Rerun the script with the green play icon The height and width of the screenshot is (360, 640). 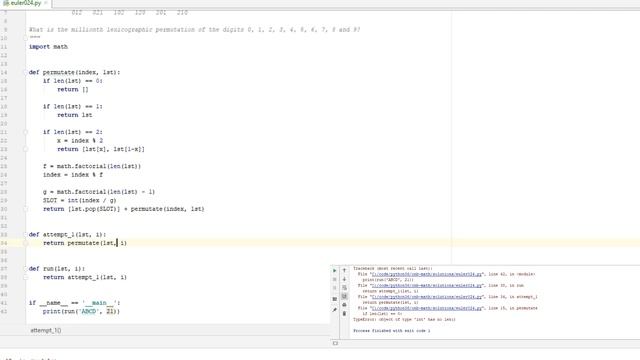click(x=335, y=271)
